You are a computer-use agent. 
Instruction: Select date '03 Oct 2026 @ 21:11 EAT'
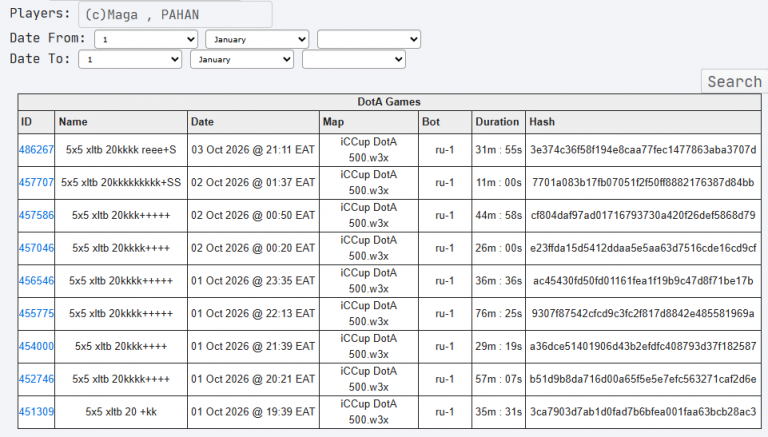coord(253,149)
